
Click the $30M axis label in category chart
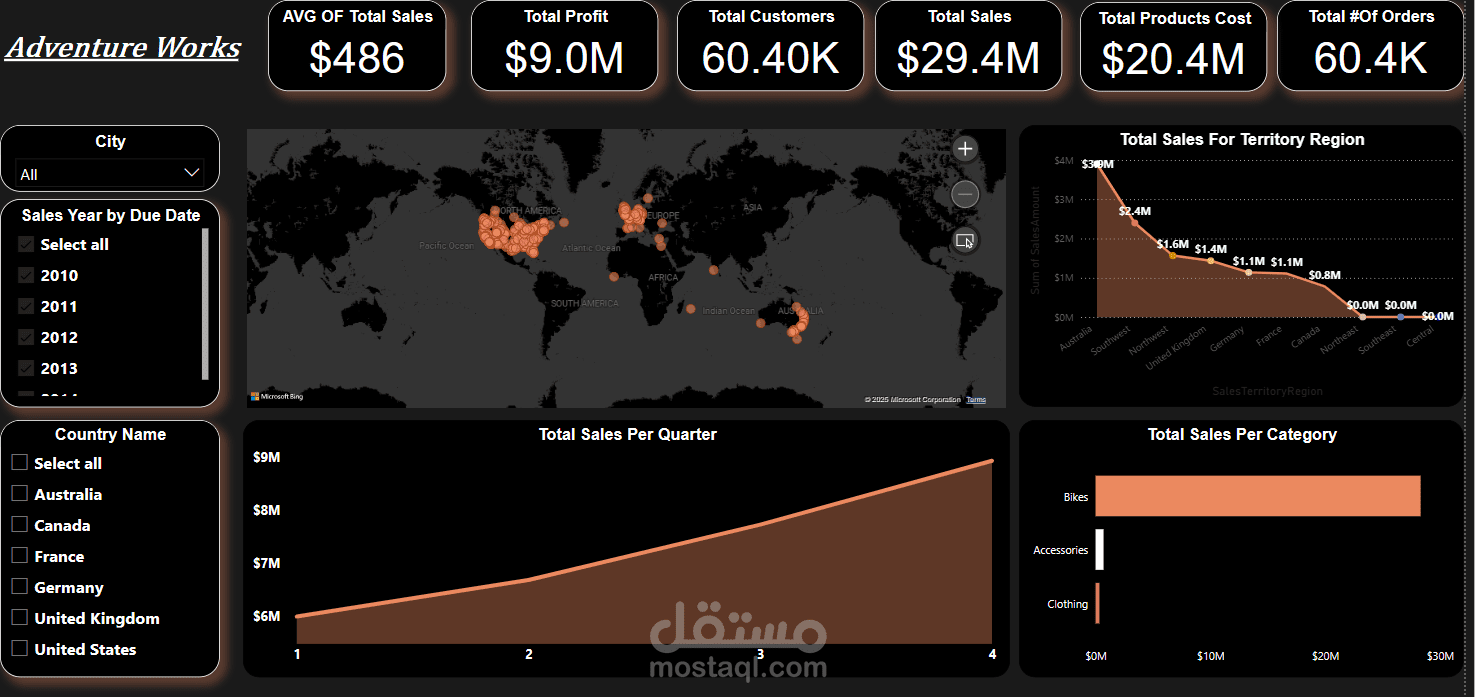(1440, 656)
